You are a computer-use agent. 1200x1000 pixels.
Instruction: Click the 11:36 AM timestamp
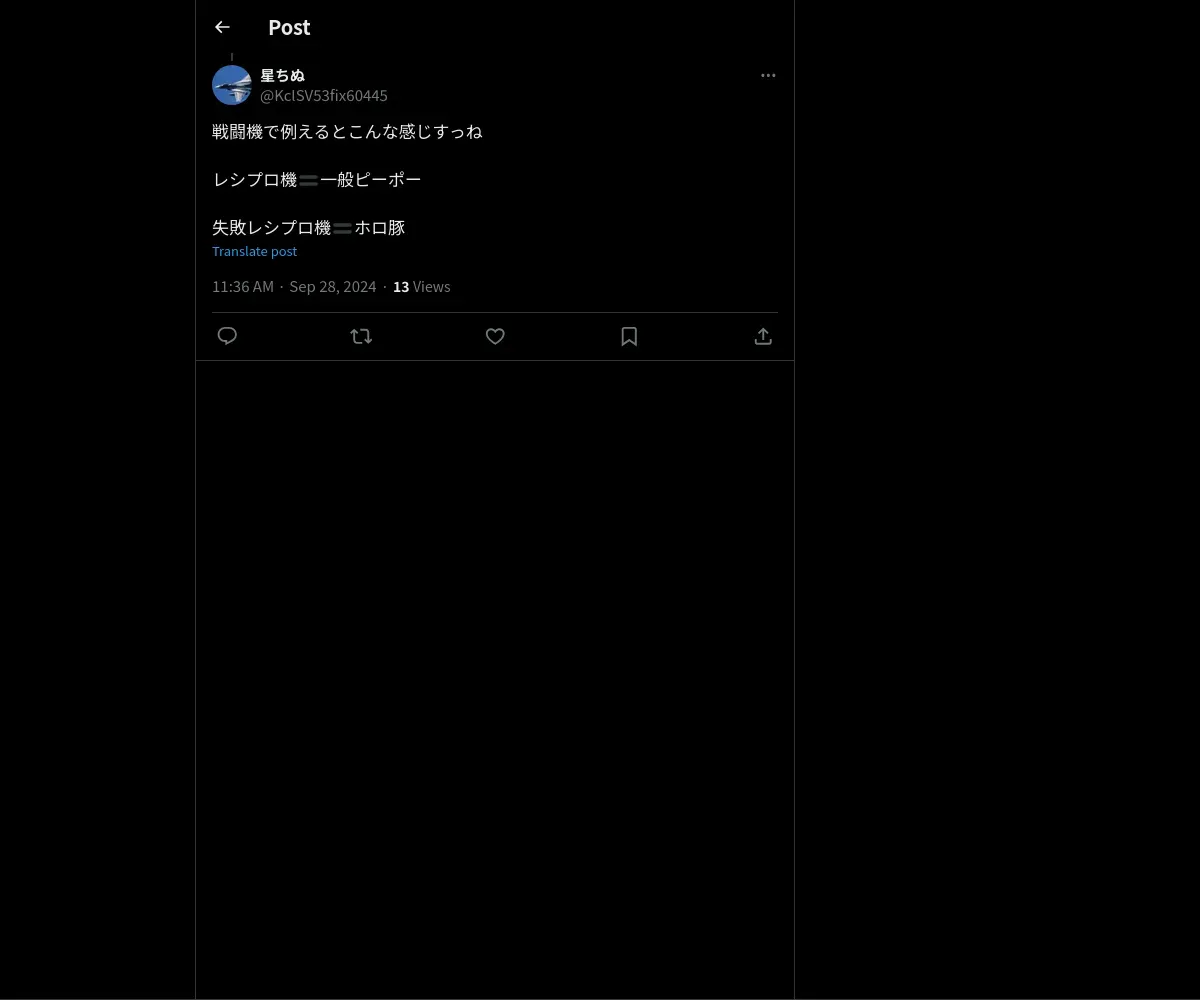pyautogui.click(x=243, y=286)
